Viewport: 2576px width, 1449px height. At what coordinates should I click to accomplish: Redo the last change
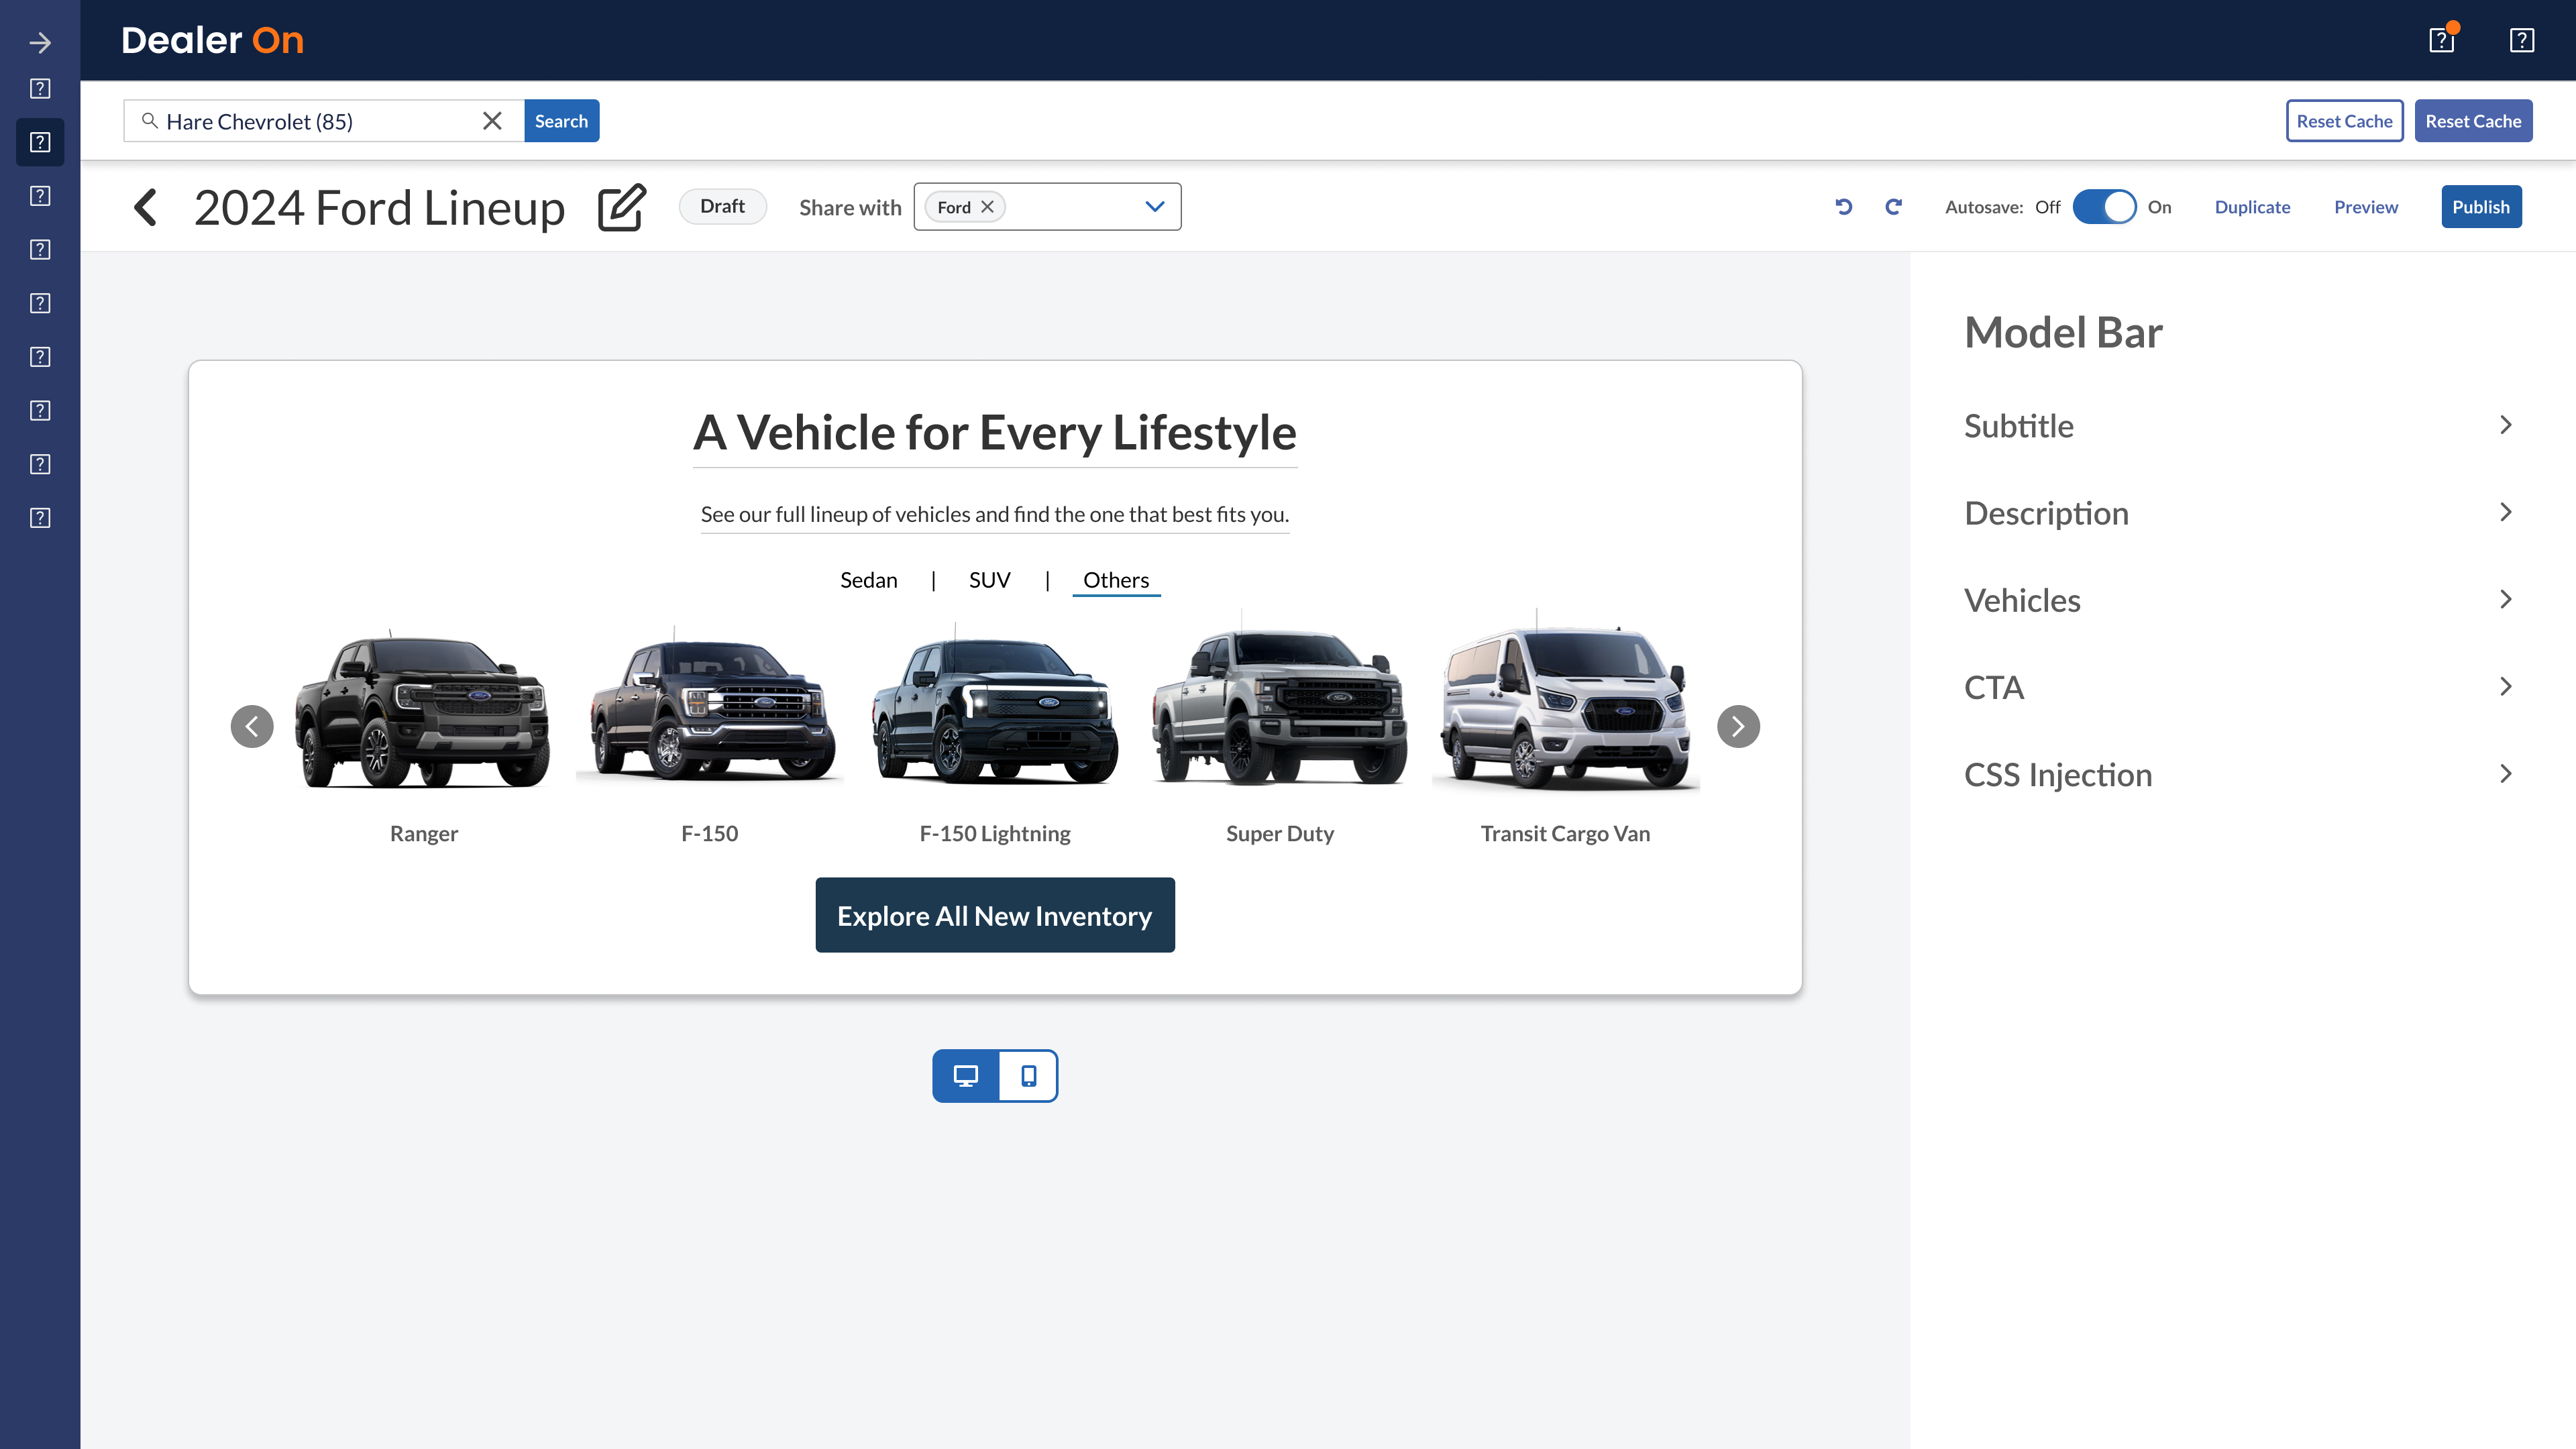point(1893,207)
